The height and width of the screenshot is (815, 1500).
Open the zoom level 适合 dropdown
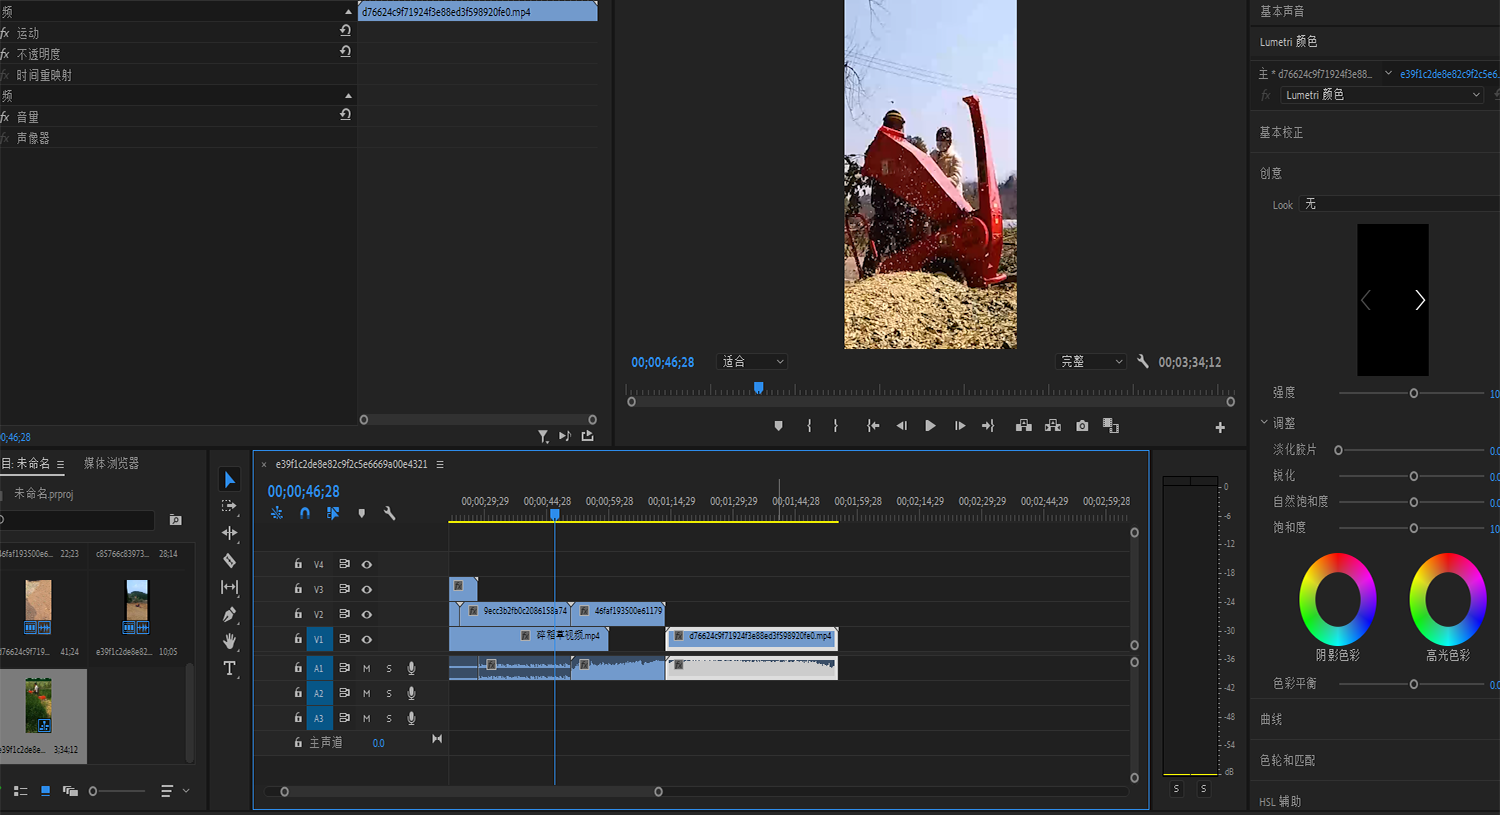click(x=752, y=362)
